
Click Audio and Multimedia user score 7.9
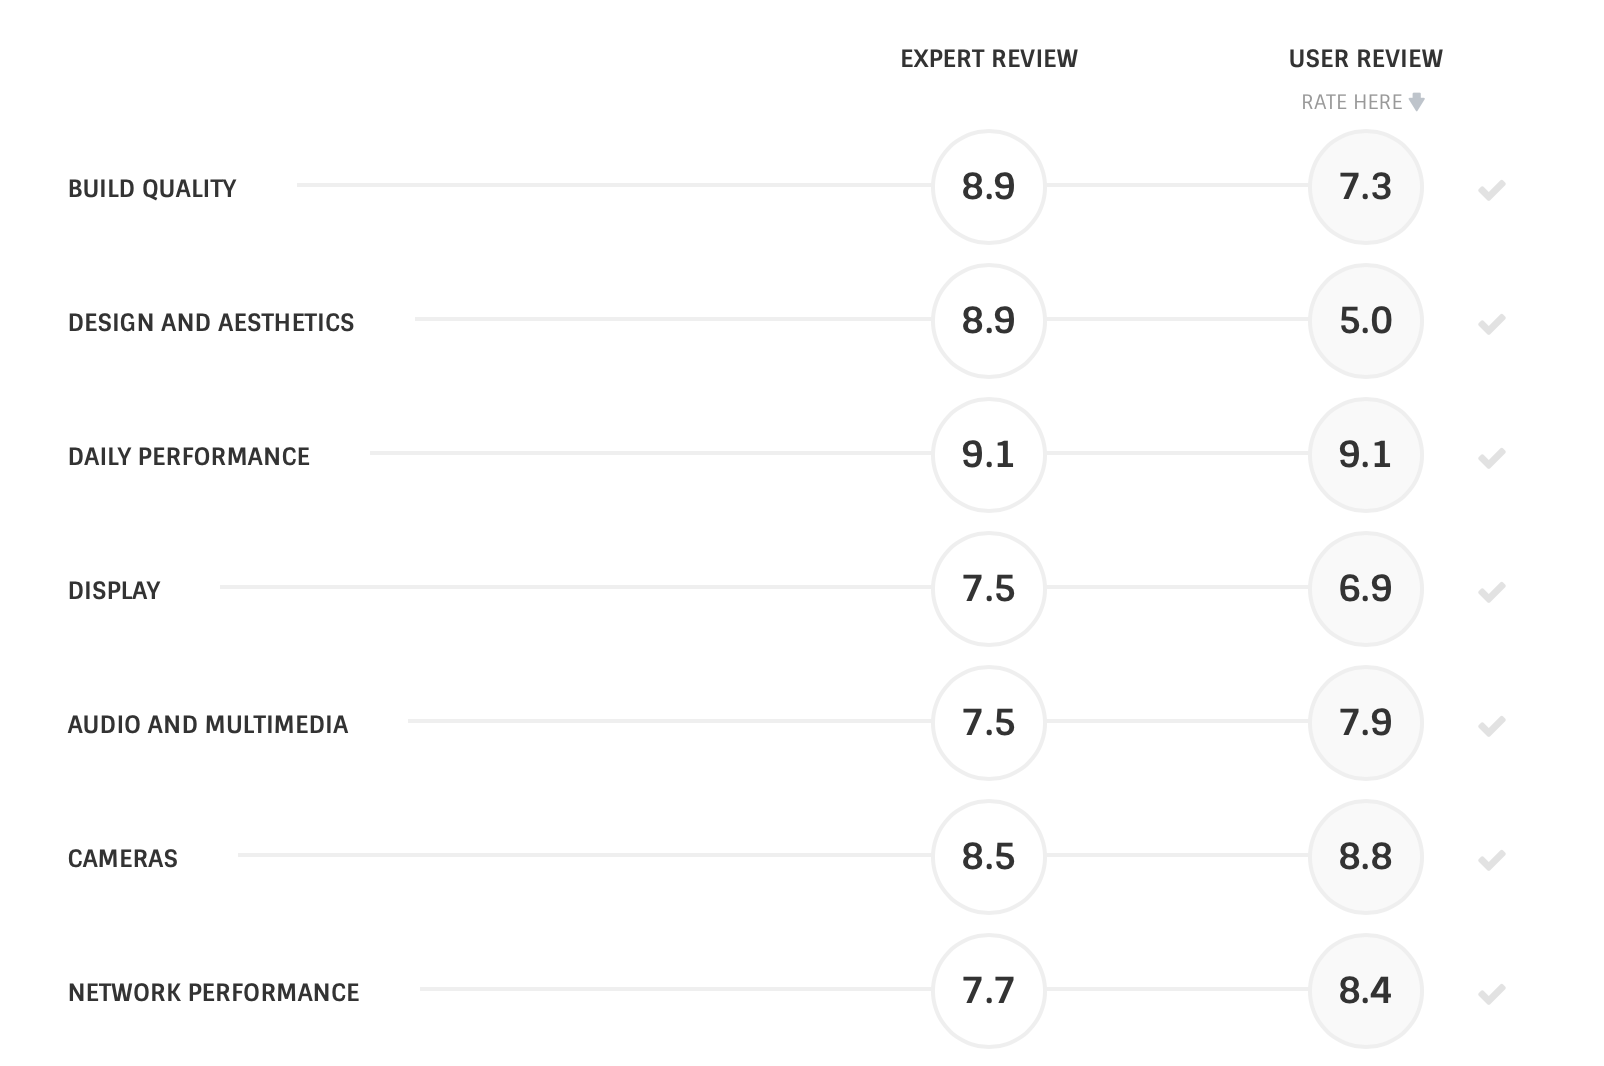tap(1365, 723)
